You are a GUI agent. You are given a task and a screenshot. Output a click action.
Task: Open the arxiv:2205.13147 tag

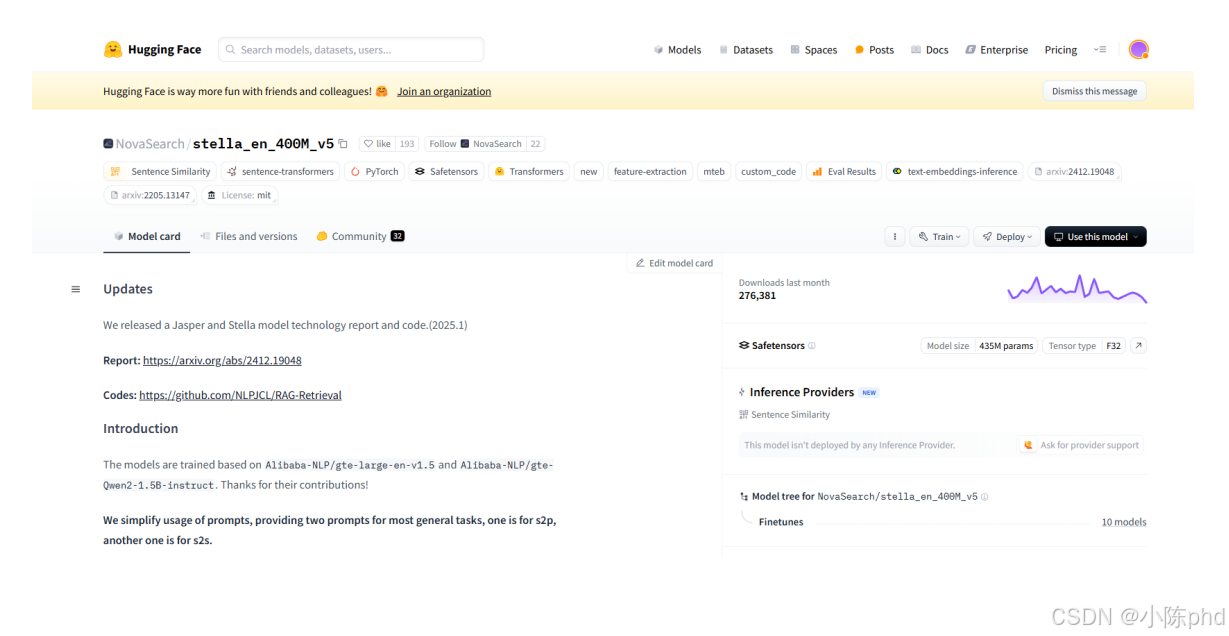tap(150, 195)
